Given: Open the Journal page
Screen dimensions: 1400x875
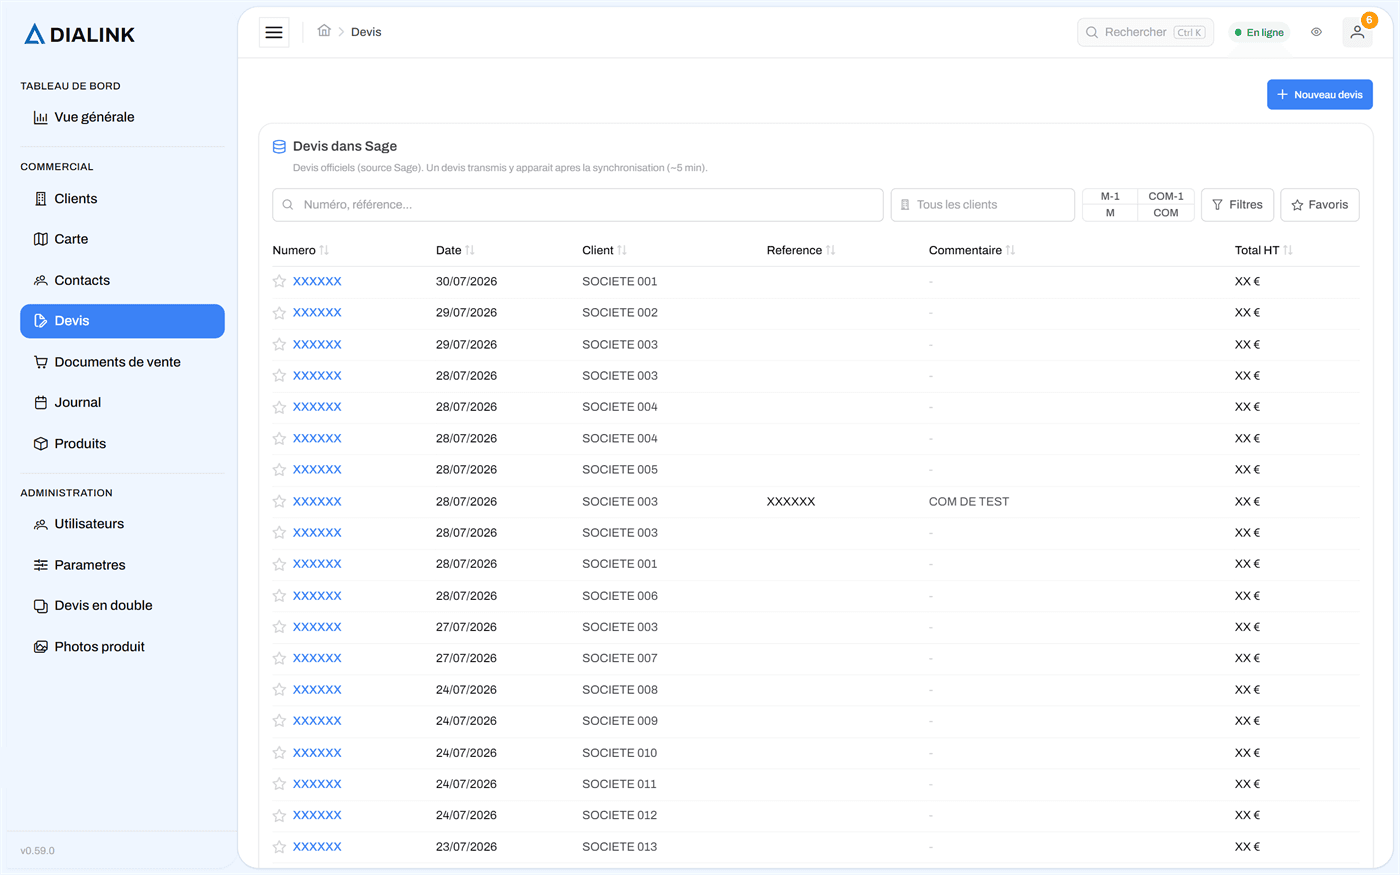Looking at the screenshot, I should (122, 403).
